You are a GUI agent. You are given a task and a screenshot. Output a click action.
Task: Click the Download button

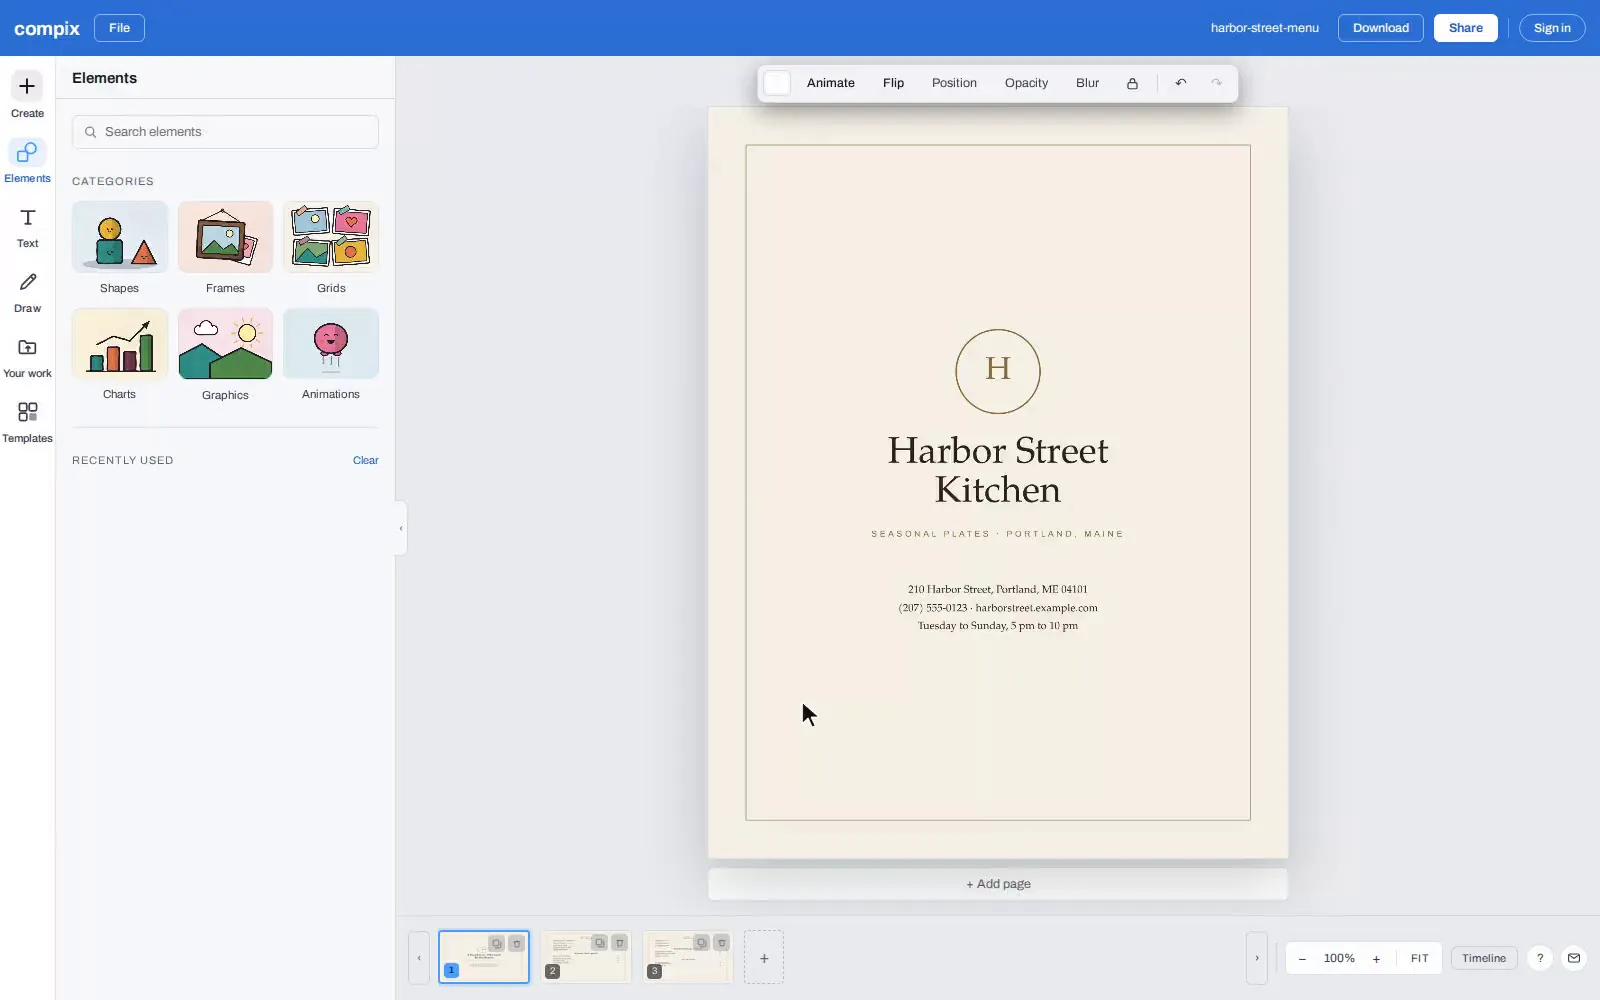[1381, 28]
